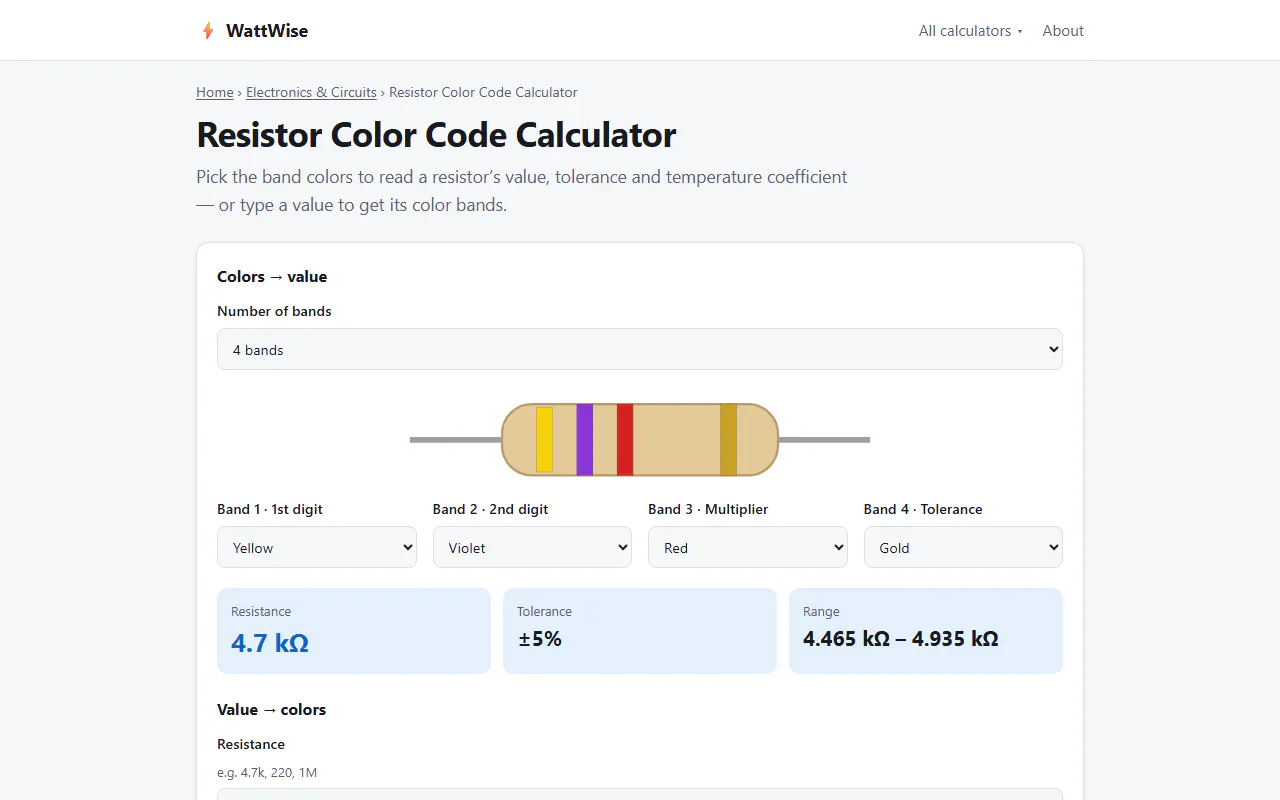Viewport: 1280px width, 800px height.
Task: Click the Resistor Color Code Calculator heading
Action: pos(436,134)
